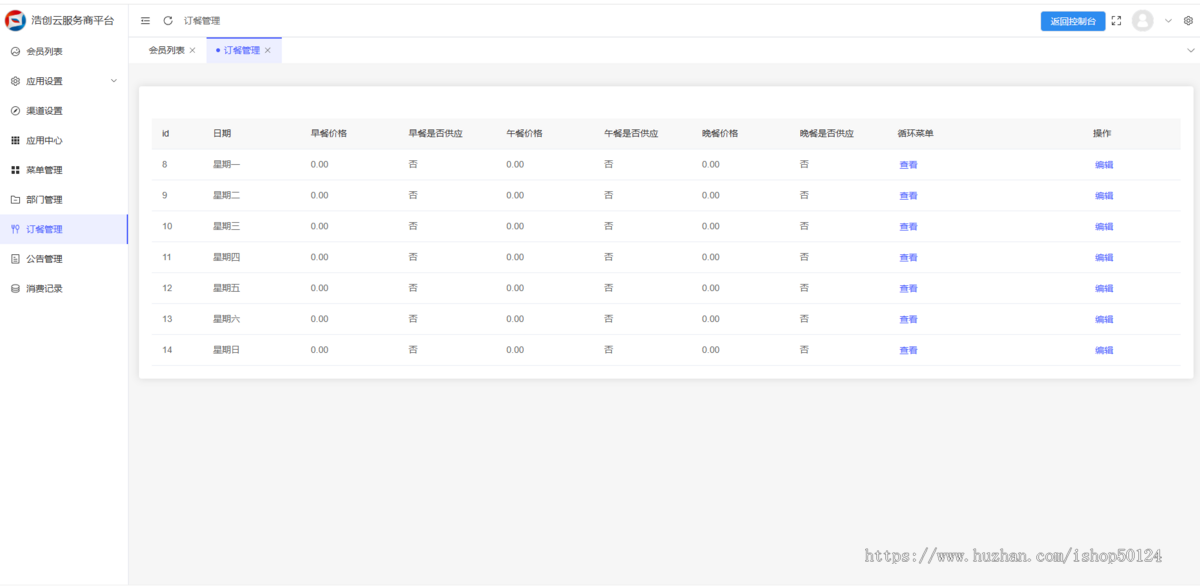
Task: Click the user avatar icon
Action: click(x=1142, y=21)
